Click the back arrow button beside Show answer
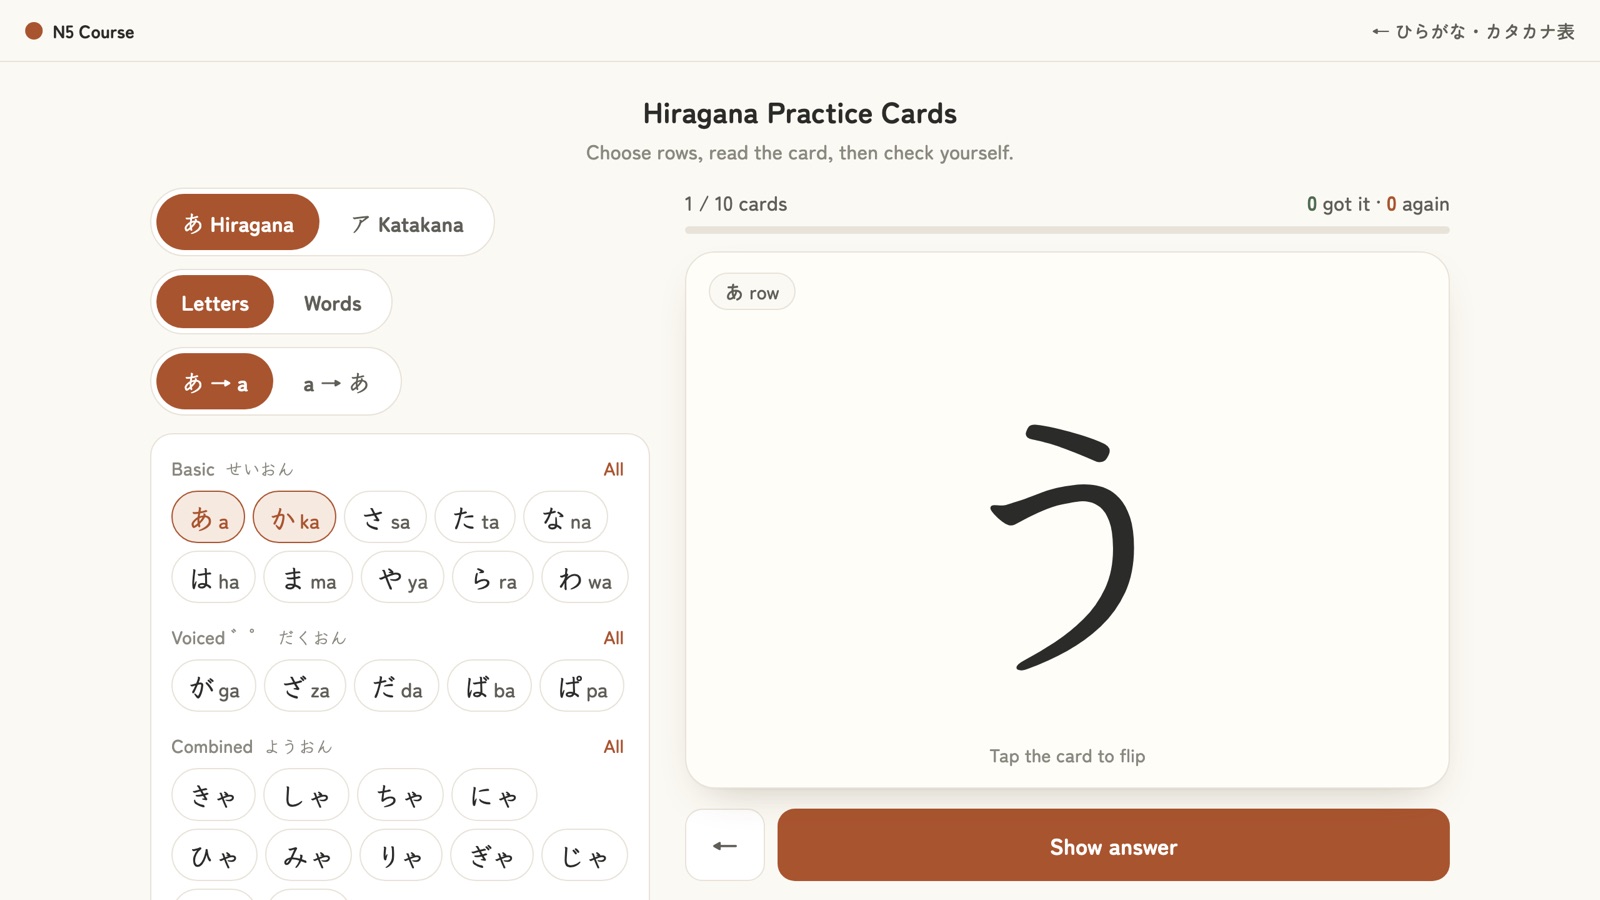This screenshot has height=900, width=1600. [725, 846]
